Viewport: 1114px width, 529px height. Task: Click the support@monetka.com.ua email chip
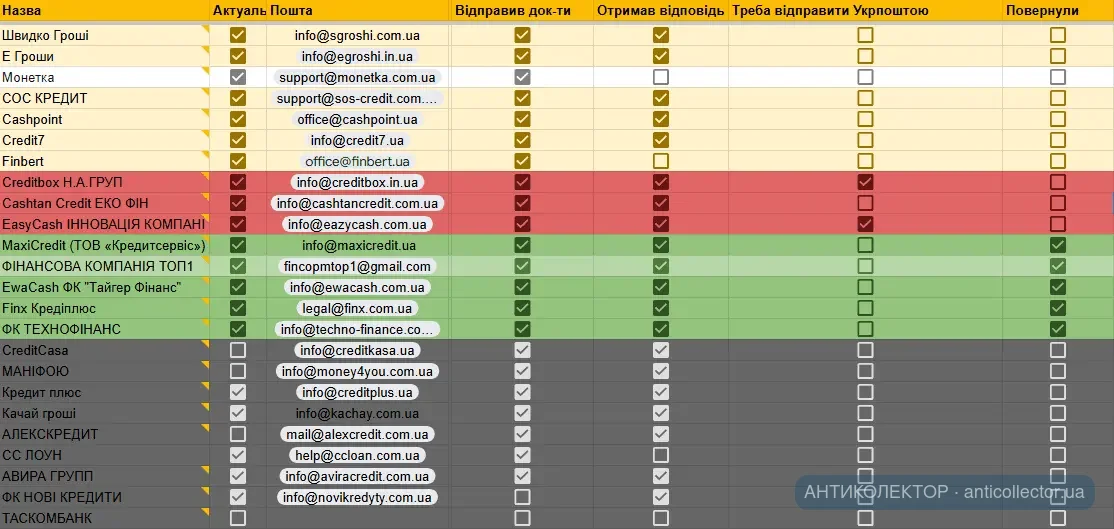pyautogui.click(x=357, y=77)
